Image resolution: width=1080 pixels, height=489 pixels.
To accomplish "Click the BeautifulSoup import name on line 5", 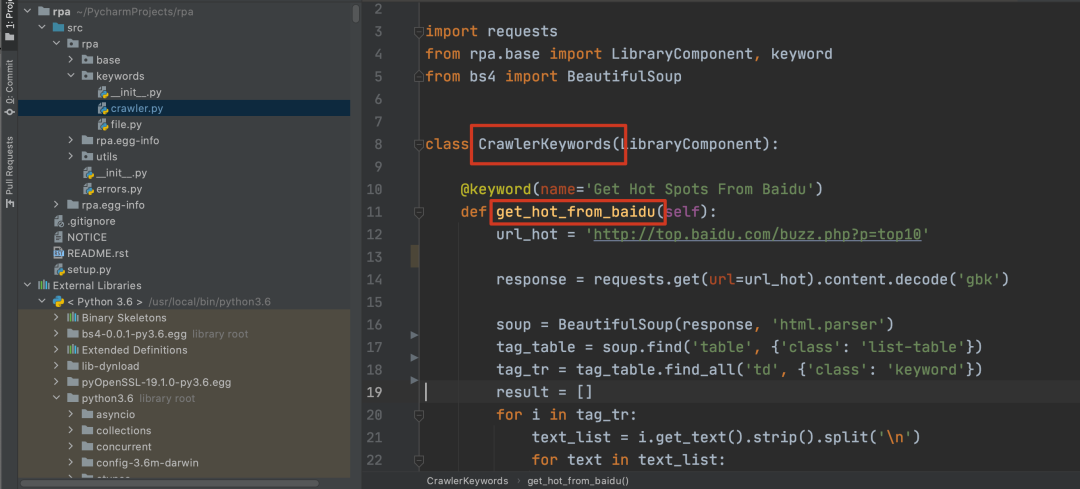I will tap(624, 76).
